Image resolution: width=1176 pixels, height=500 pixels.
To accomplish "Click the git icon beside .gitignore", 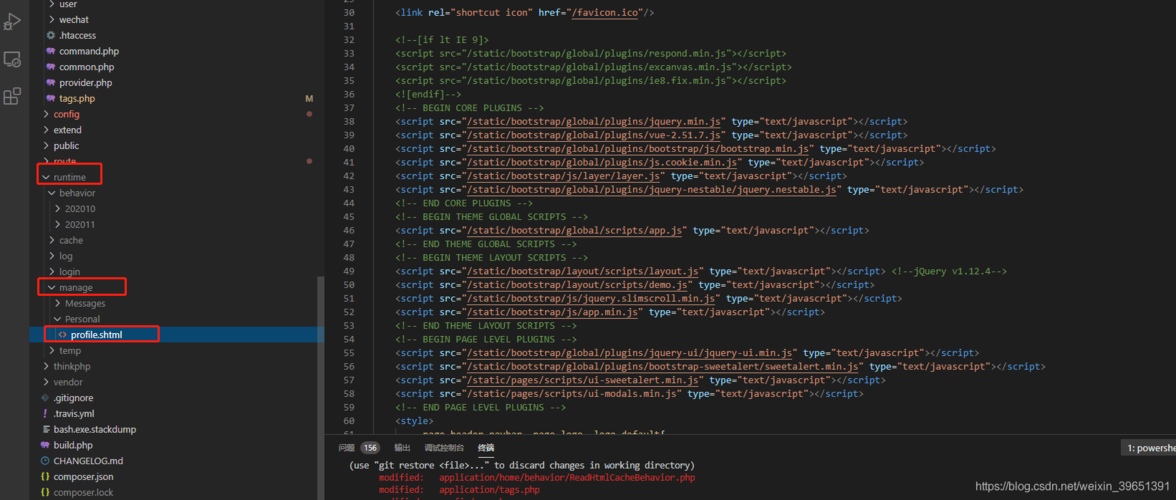I will [45, 397].
